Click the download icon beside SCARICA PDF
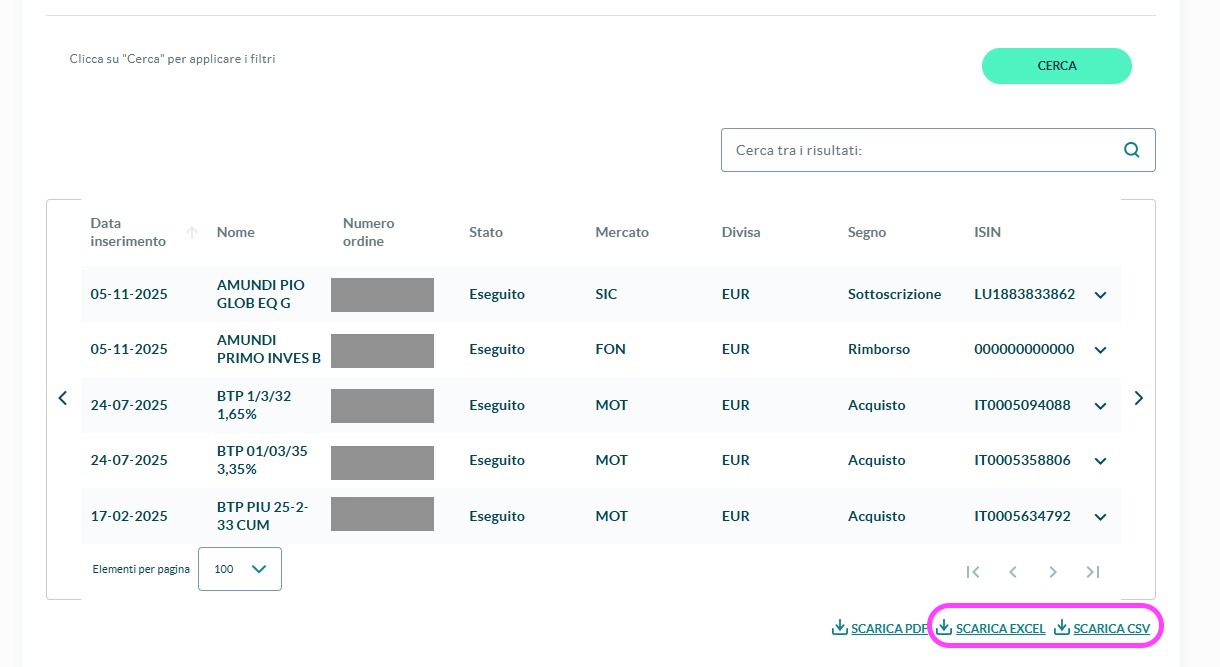 (x=840, y=628)
